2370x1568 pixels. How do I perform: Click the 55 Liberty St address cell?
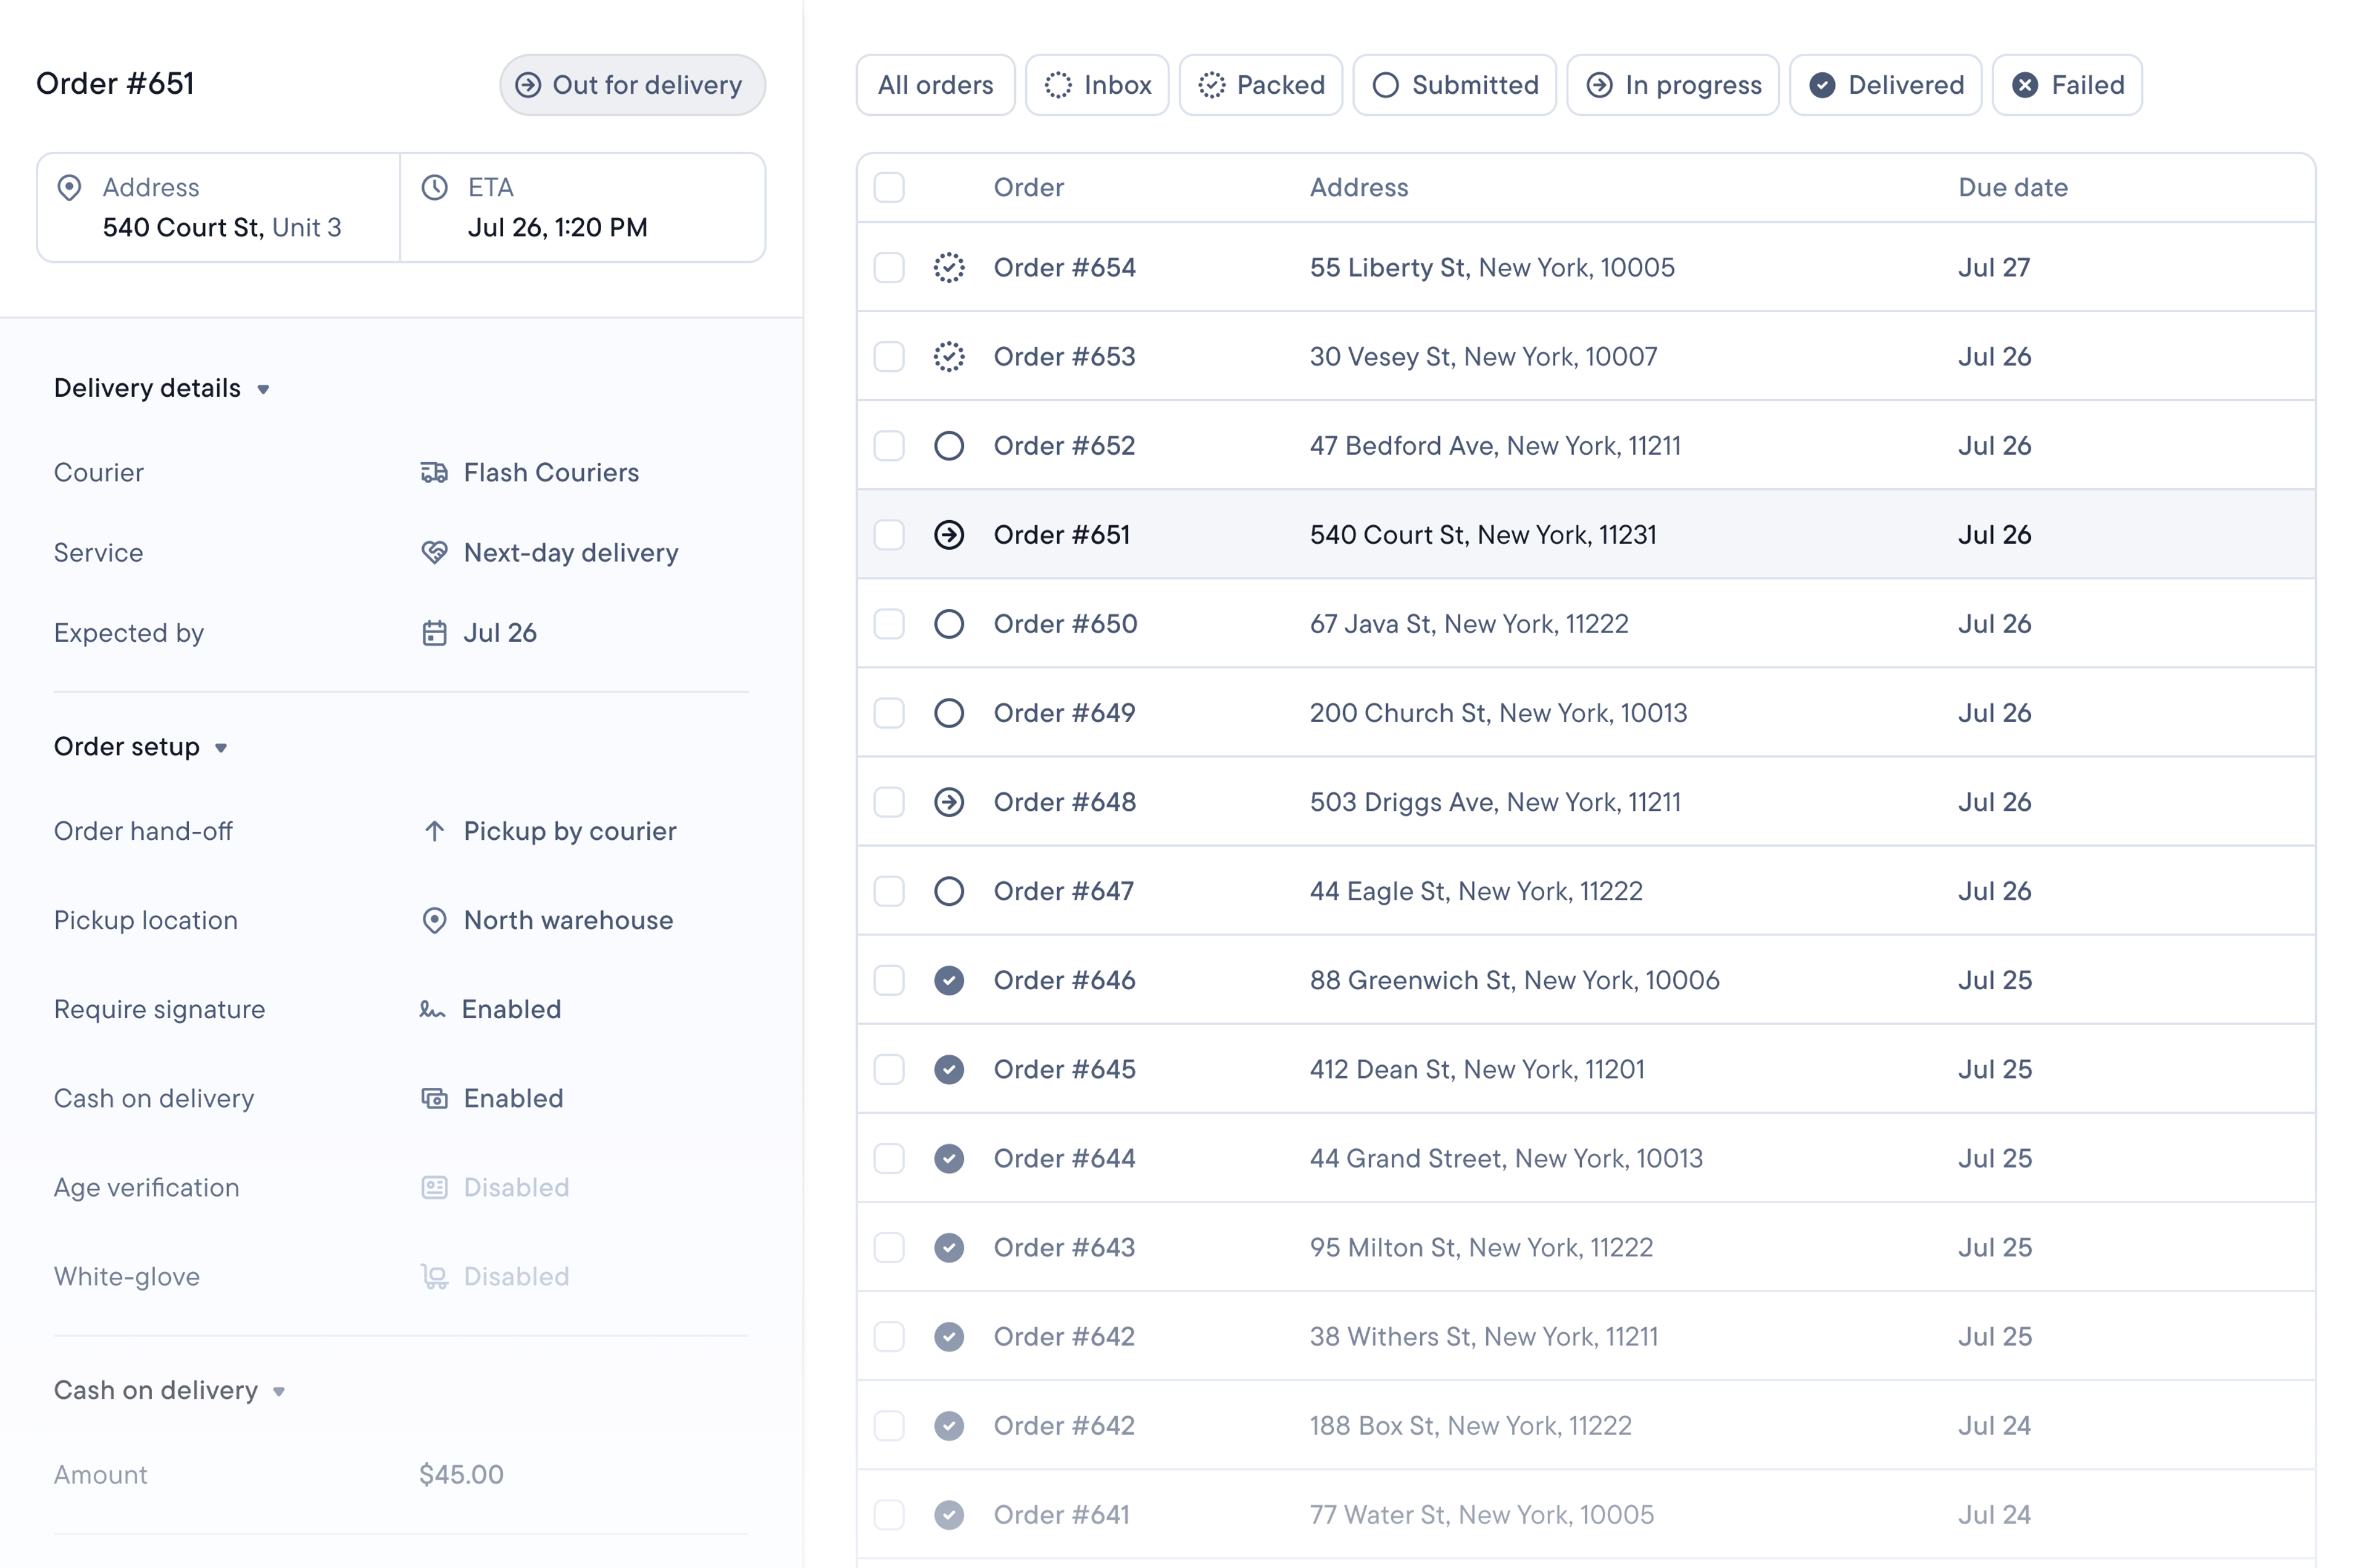pos(1492,267)
